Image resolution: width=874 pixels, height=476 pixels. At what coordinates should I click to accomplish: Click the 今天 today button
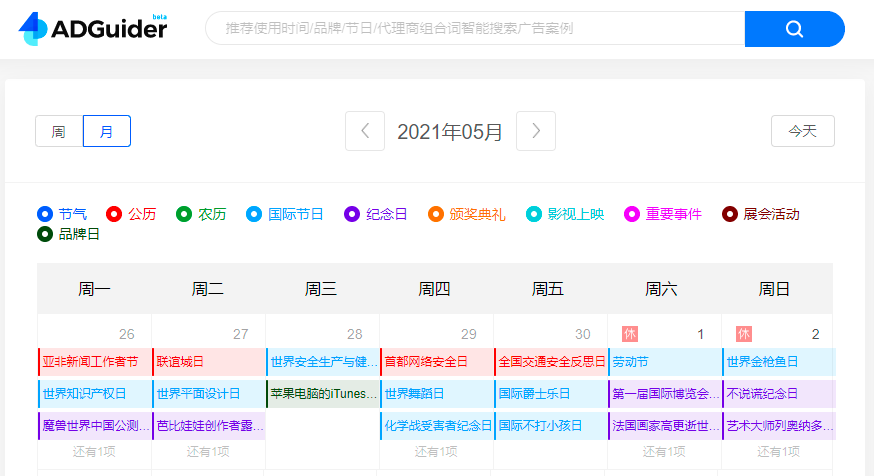[x=803, y=131]
